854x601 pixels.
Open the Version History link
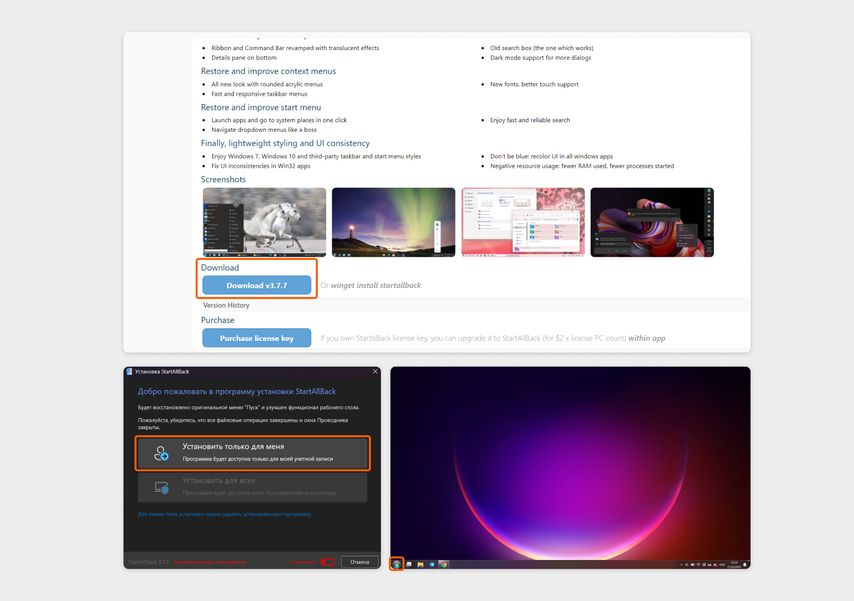pyautogui.click(x=226, y=305)
